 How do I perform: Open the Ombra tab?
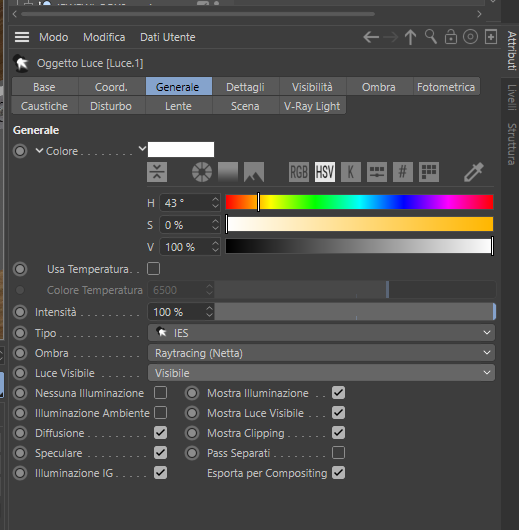(379, 87)
